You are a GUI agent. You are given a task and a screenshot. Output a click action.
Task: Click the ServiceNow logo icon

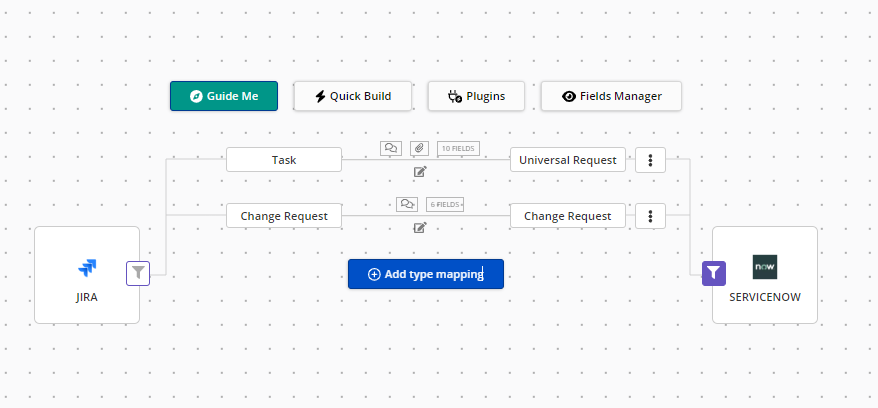tap(765, 267)
